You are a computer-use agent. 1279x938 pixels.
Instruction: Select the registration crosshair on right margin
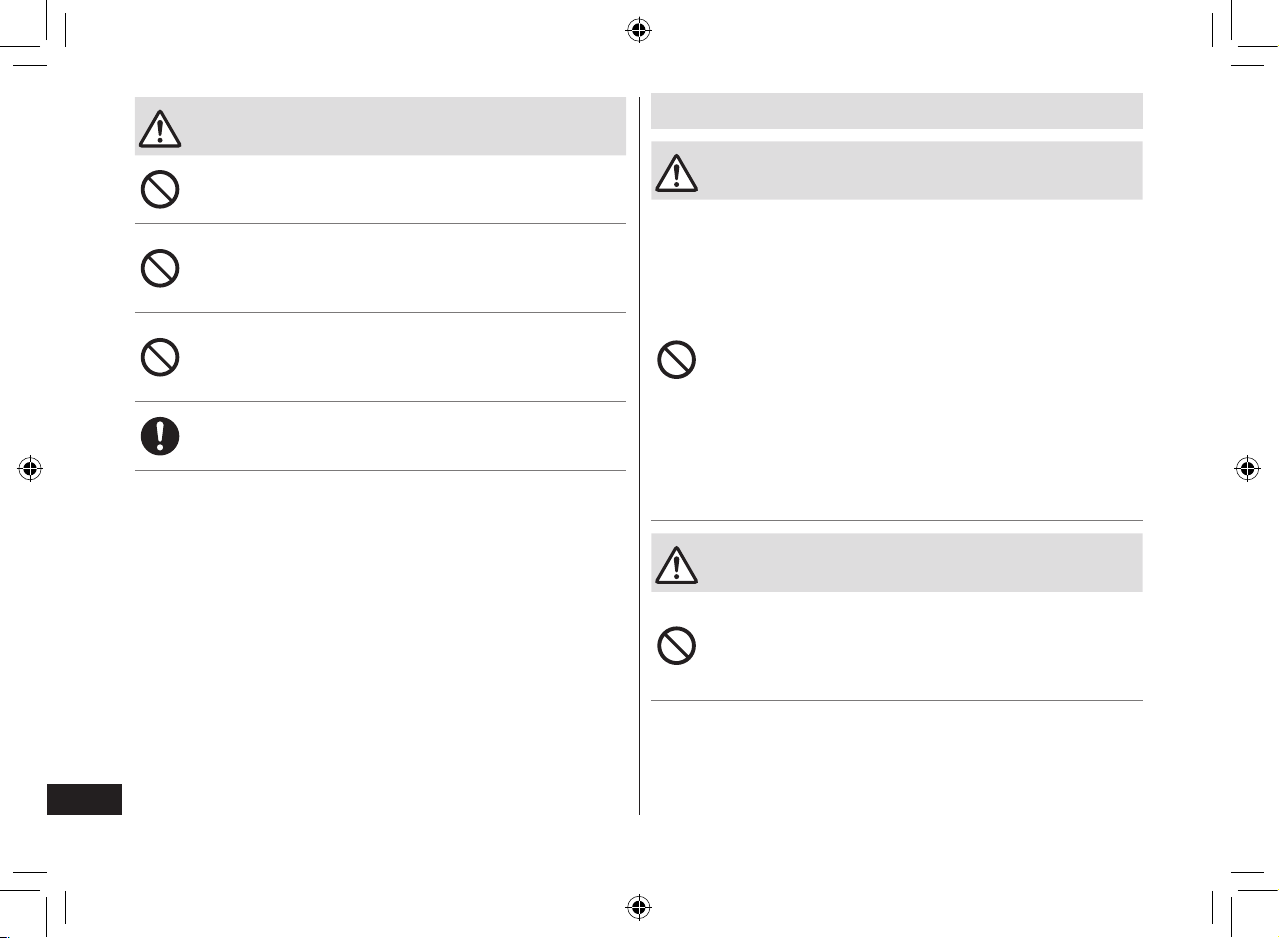pyautogui.click(x=1247, y=469)
